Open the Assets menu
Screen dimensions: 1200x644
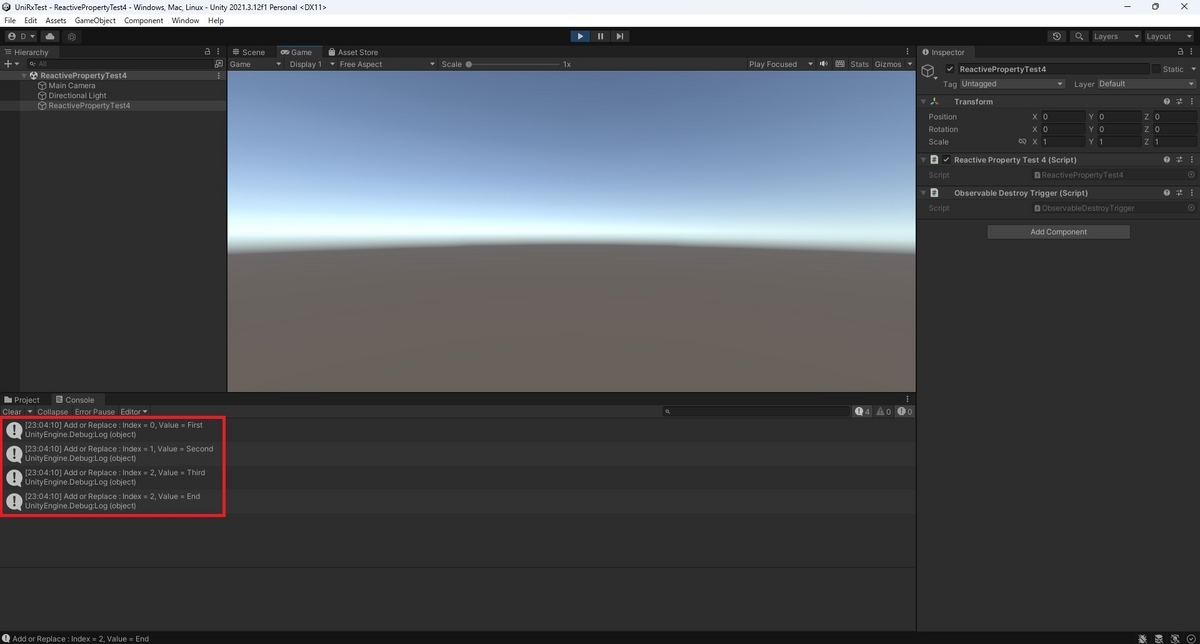(x=56, y=20)
